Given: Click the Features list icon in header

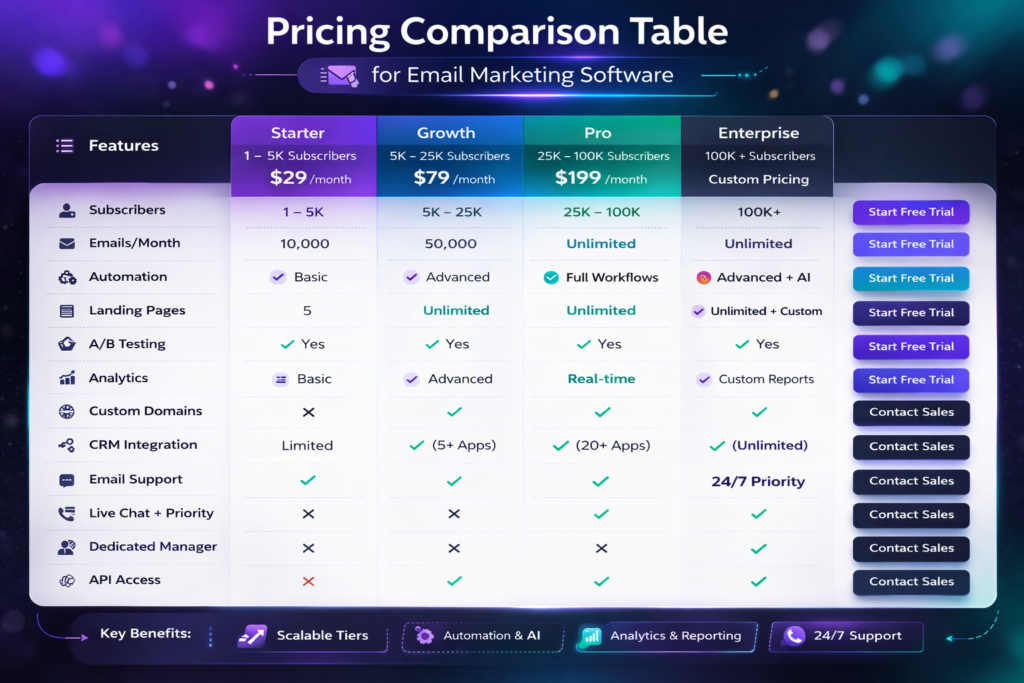Looking at the screenshot, I should tap(65, 146).
